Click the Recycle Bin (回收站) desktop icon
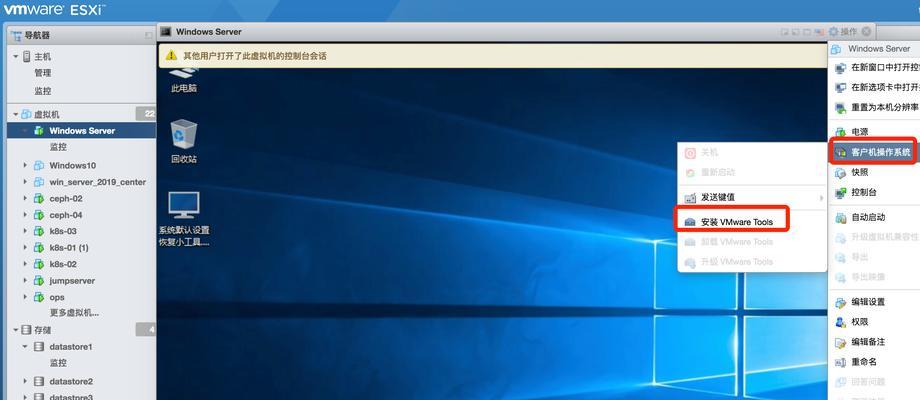Image resolution: width=920 pixels, height=400 pixels. [184, 141]
